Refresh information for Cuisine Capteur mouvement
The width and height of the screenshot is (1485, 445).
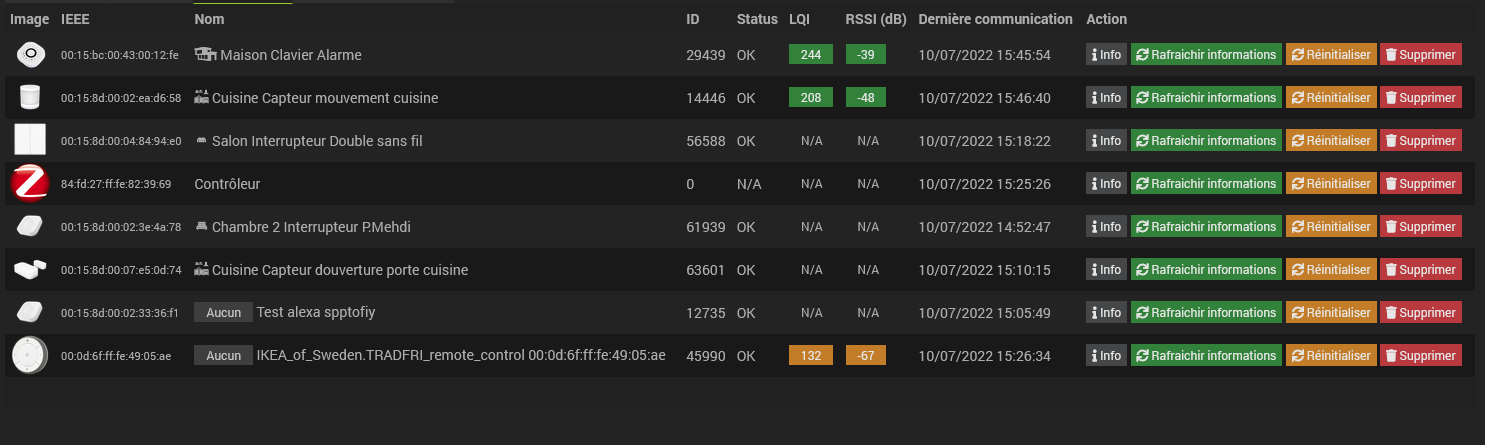tap(1206, 98)
